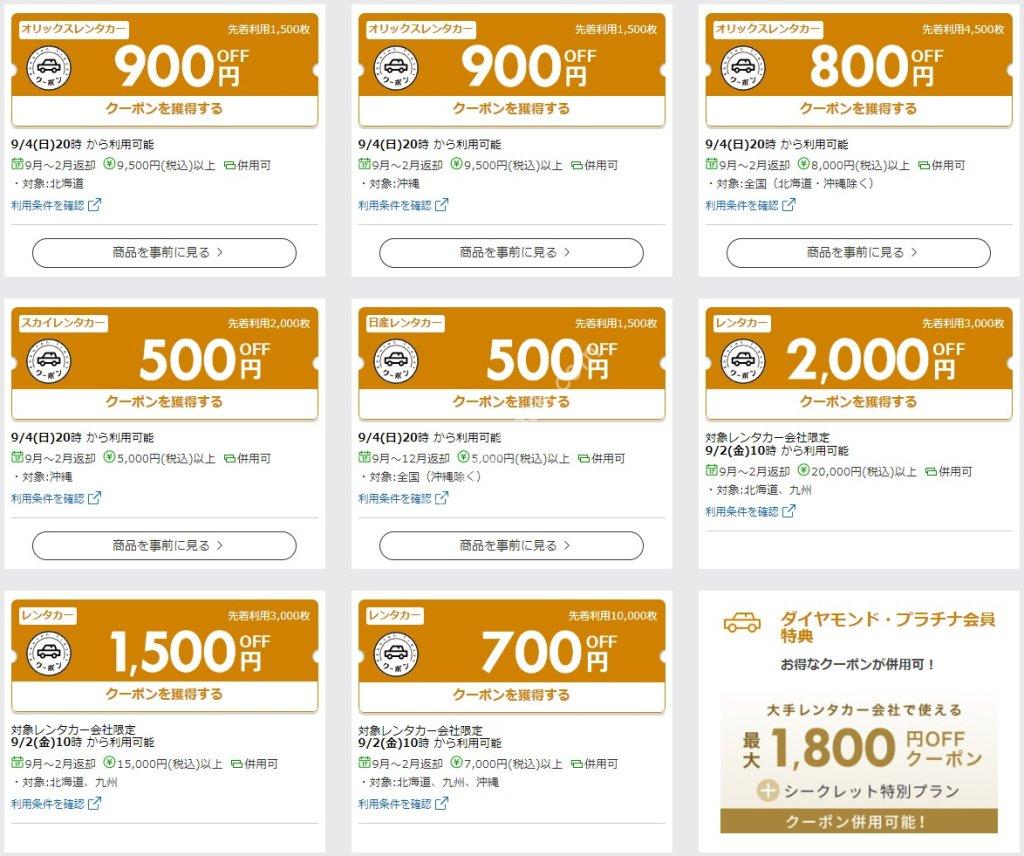Click car coupon icon on 800 yen coupon

pyautogui.click(x=743, y=68)
